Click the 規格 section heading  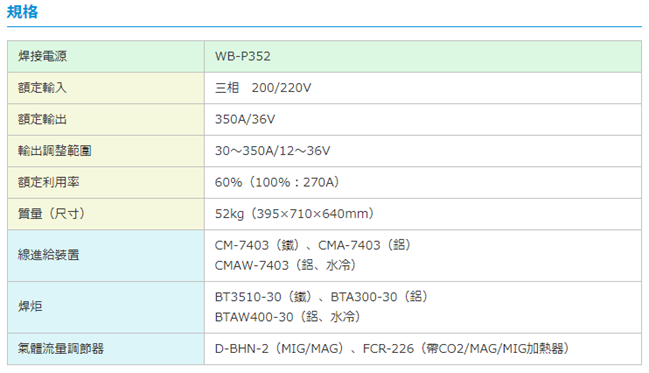22,12
